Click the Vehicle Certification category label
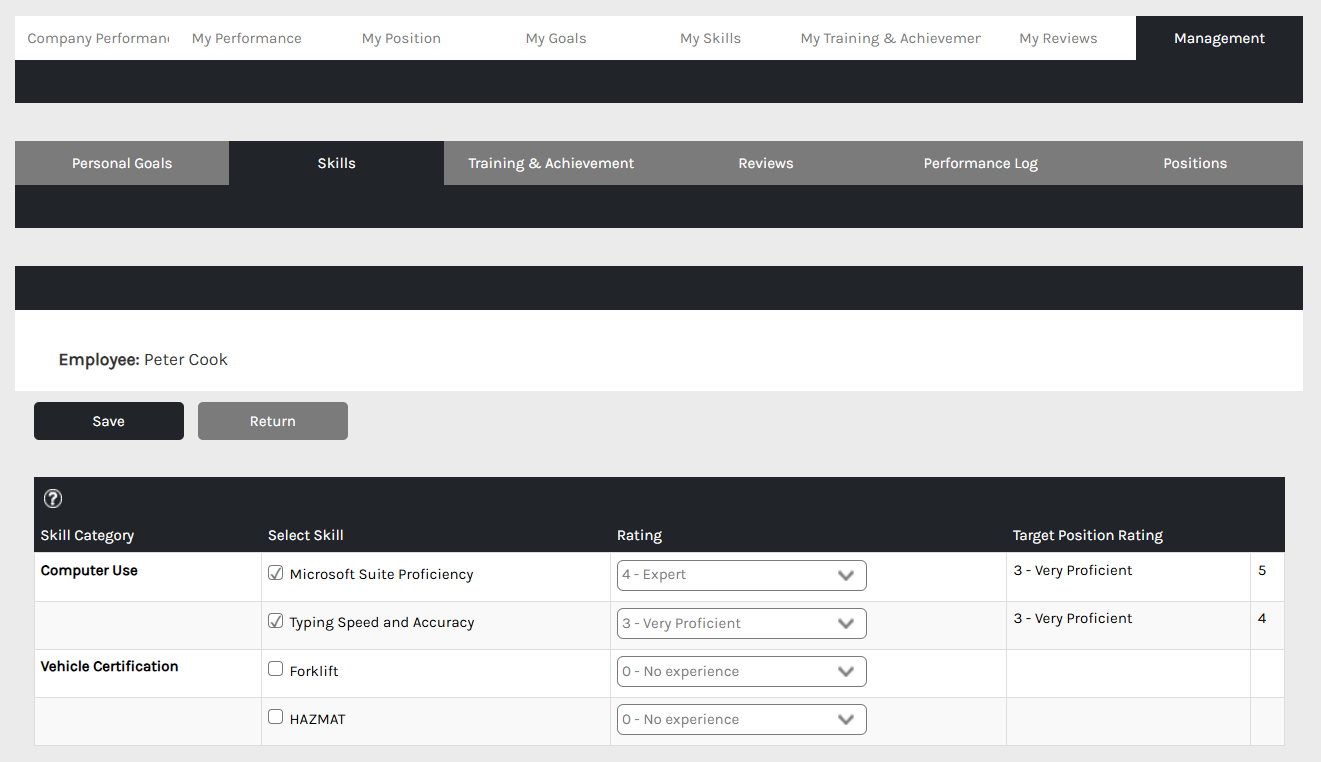1321x762 pixels. 109,666
